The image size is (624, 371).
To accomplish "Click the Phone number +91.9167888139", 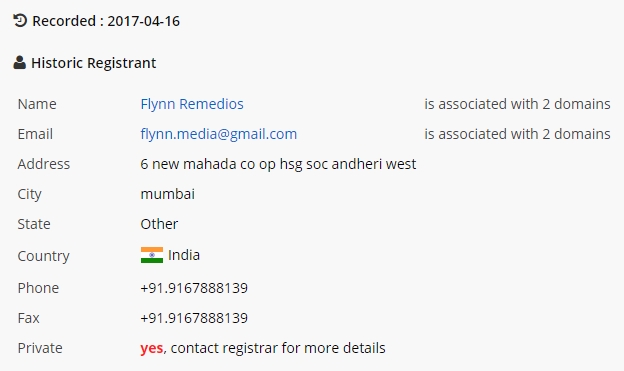I will [x=194, y=288].
